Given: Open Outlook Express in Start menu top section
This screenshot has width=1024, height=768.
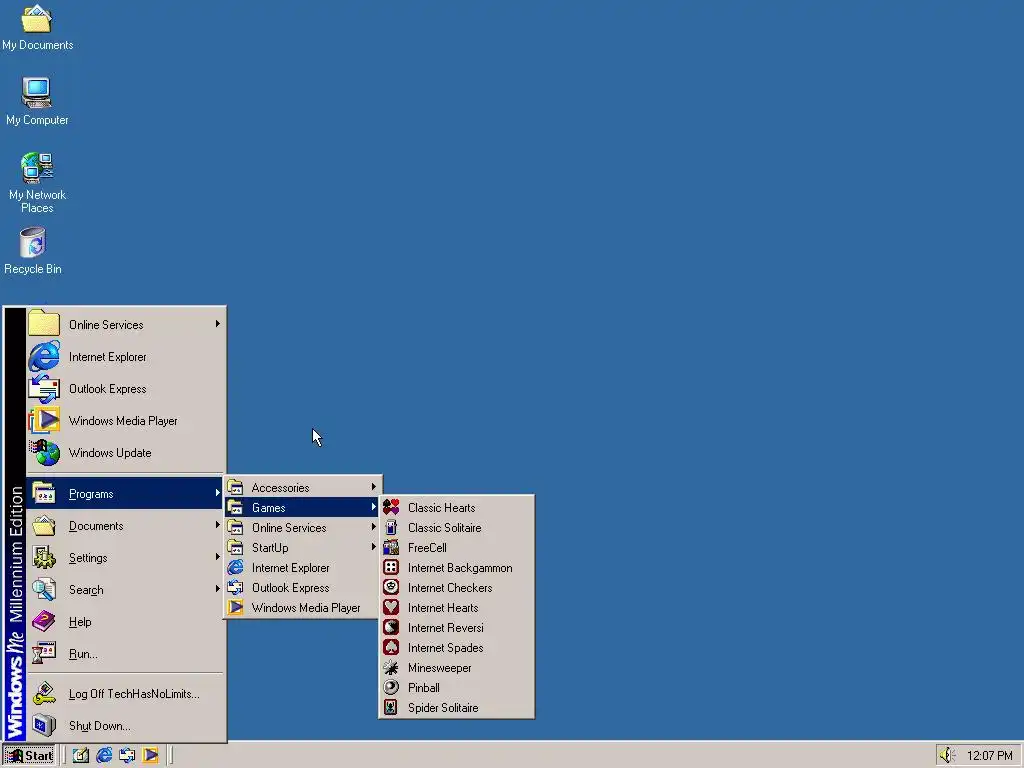Looking at the screenshot, I should coord(126,389).
